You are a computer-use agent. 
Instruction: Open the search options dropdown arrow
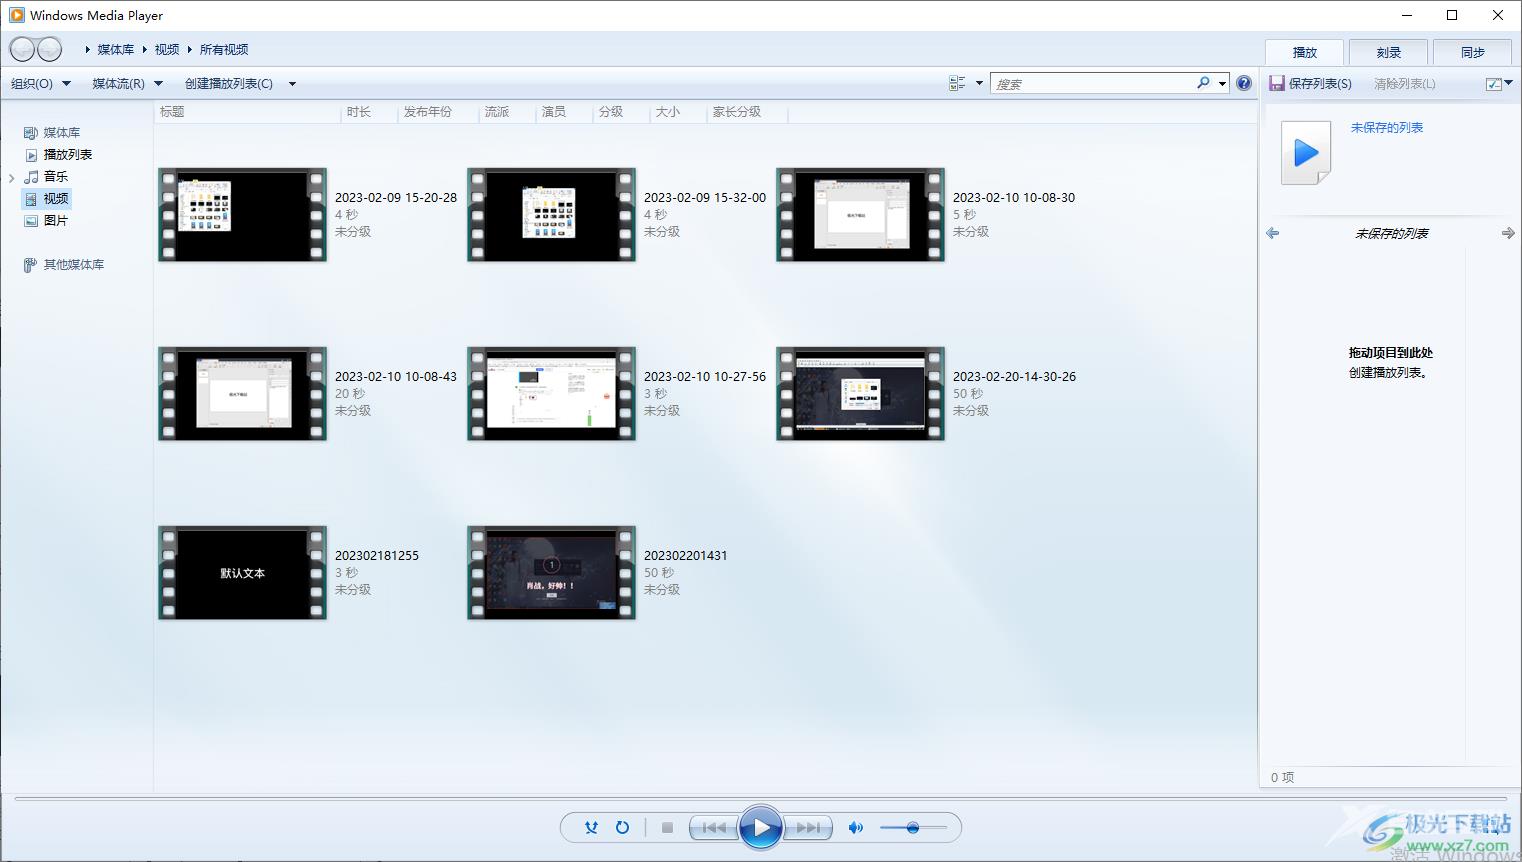tap(1222, 84)
